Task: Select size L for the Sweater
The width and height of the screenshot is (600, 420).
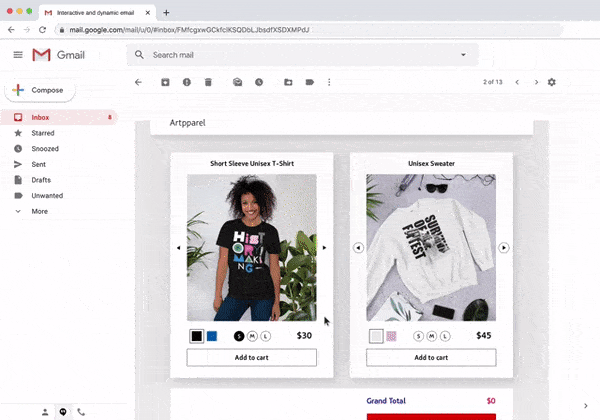Action: pos(445,336)
